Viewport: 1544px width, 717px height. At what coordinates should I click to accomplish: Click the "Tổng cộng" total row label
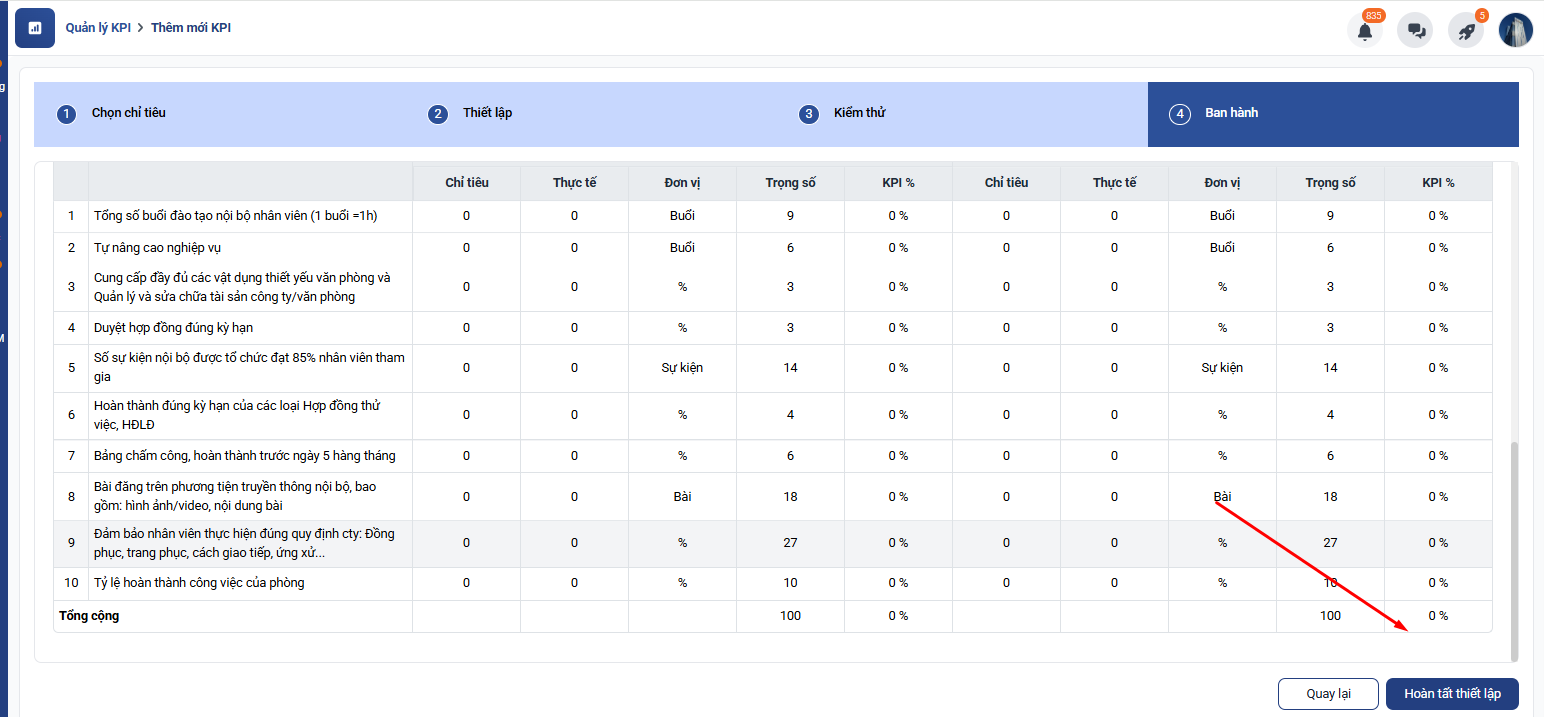pyautogui.click(x=89, y=616)
